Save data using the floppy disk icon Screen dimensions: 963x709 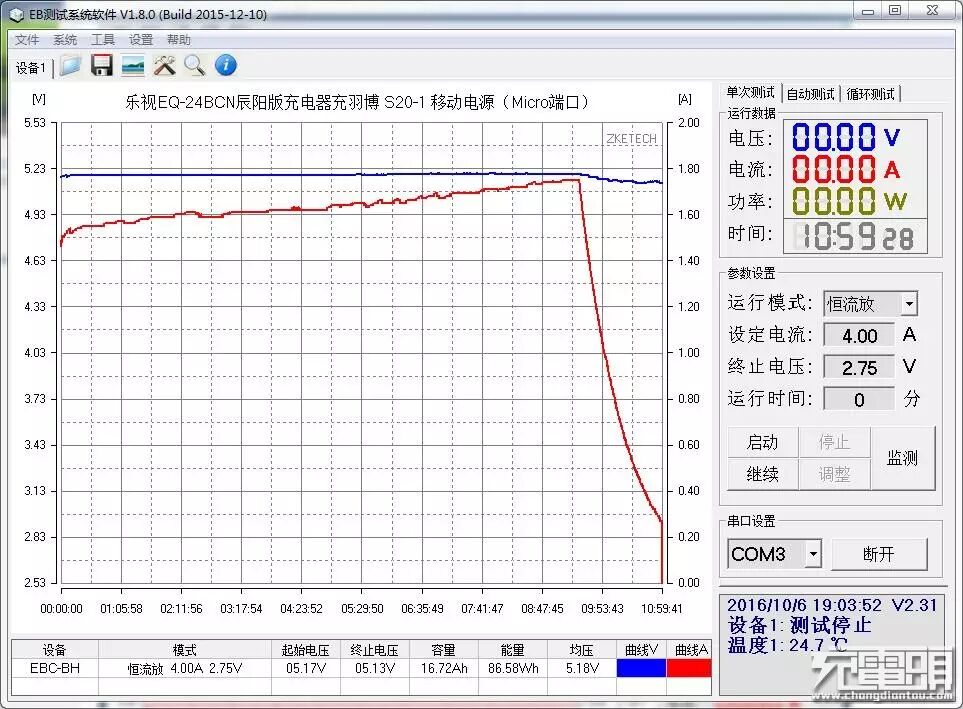coord(101,65)
